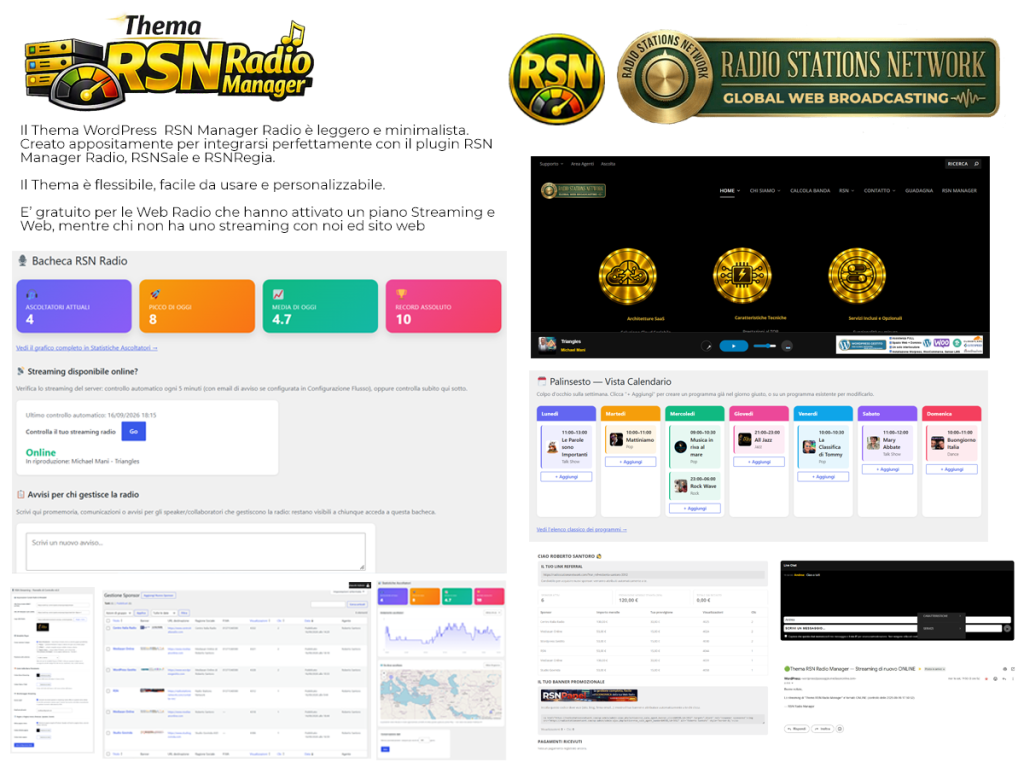Open Area Agenti in top bar
The width and height of the screenshot is (1024, 768).
pyautogui.click(x=583, y=164)
